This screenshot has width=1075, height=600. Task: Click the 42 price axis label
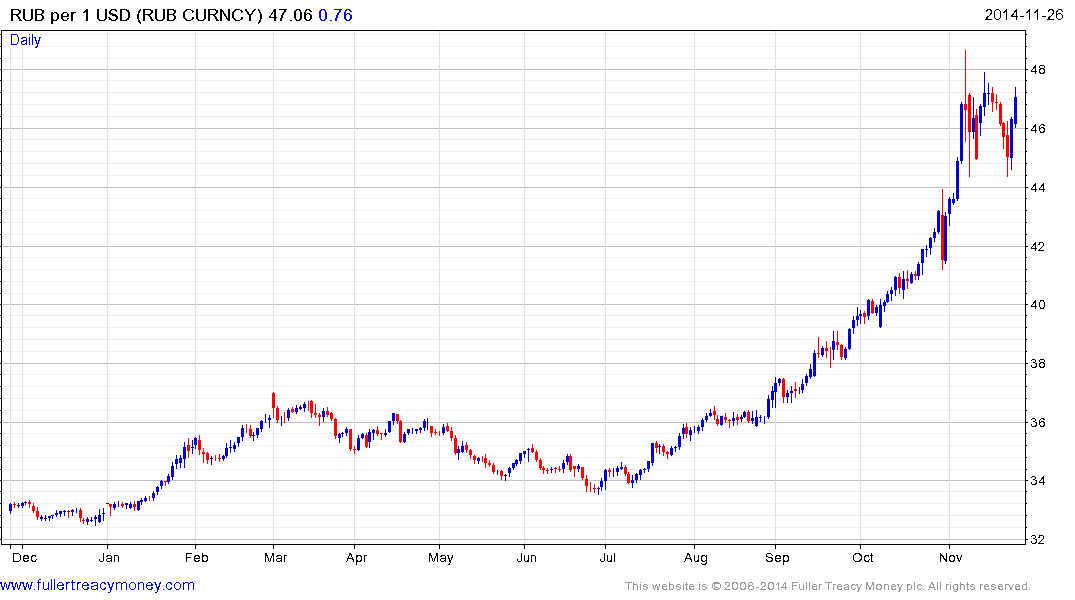tap(1037, 246)
